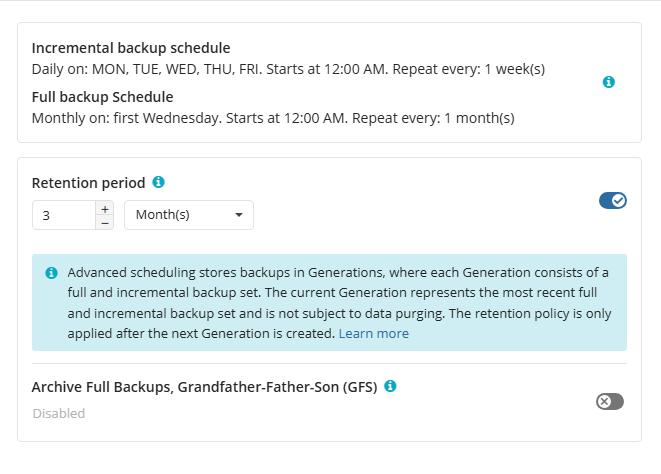Disable the Retention period toggle
Viewport: 661px width, 474px height.
[612, 200]
